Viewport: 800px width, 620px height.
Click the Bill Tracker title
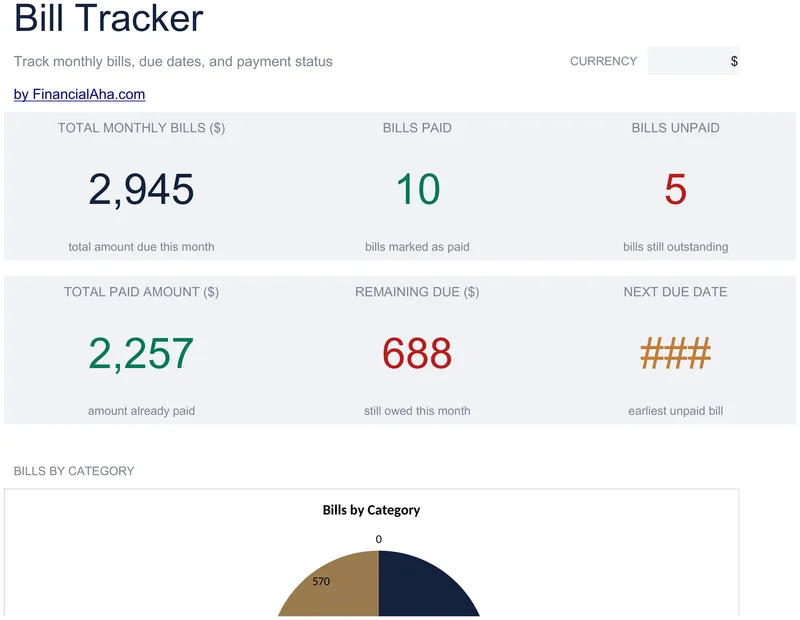108,18
